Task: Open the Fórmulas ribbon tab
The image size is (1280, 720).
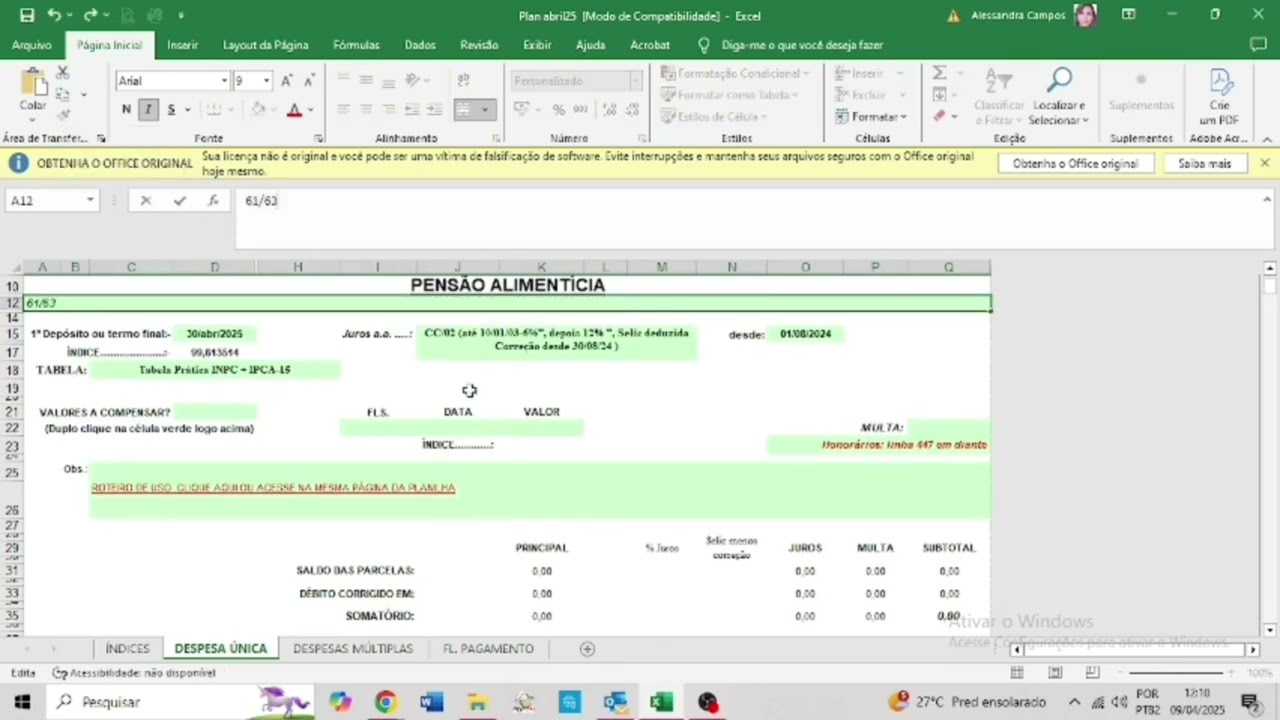Action: (x=356, y=45)
